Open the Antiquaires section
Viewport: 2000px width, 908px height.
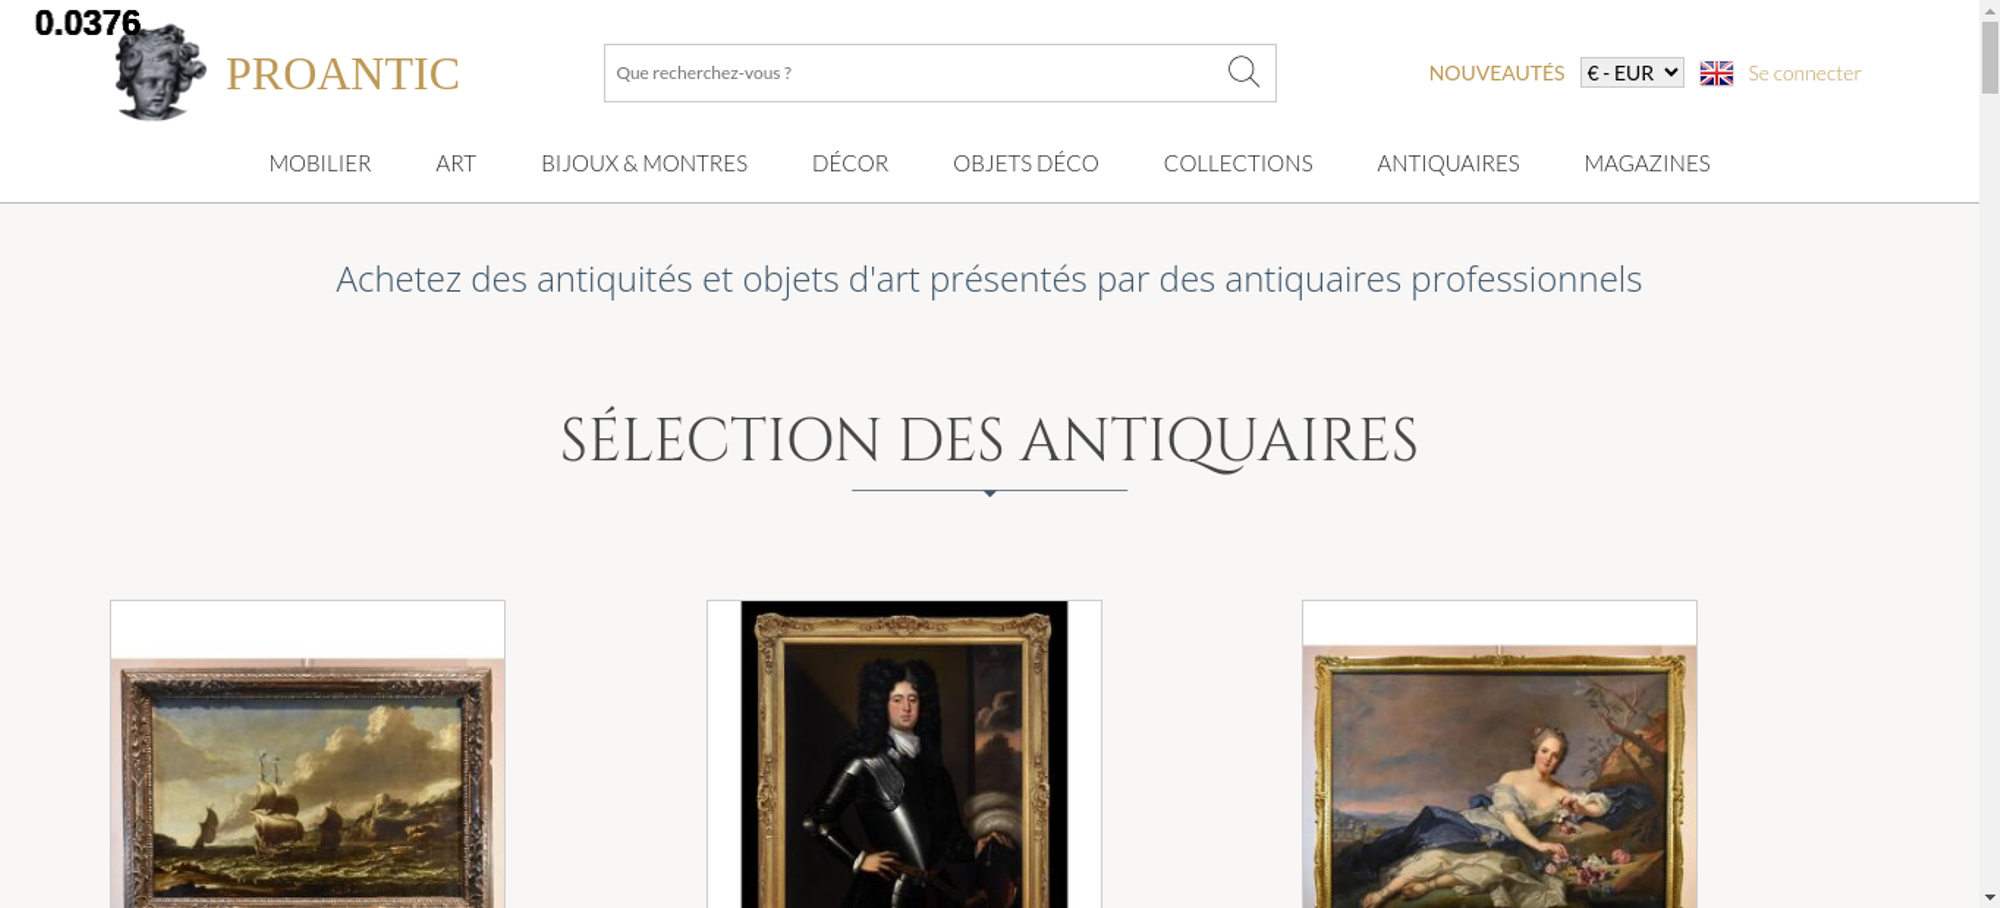(x=1448, y=163)
